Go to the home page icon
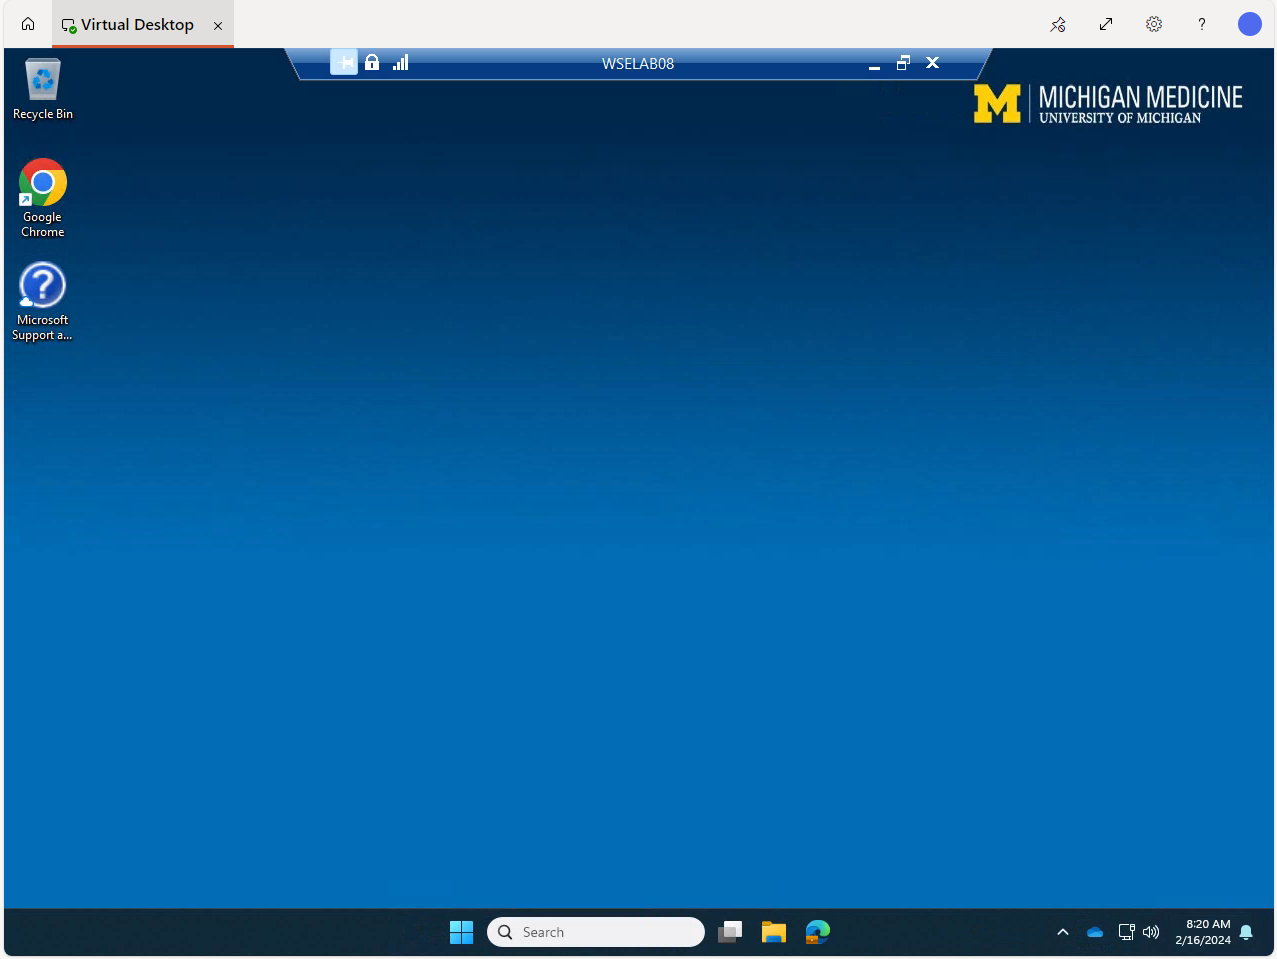The width and height of the screenshot is (1277, 959). click(x=28, y=24)
